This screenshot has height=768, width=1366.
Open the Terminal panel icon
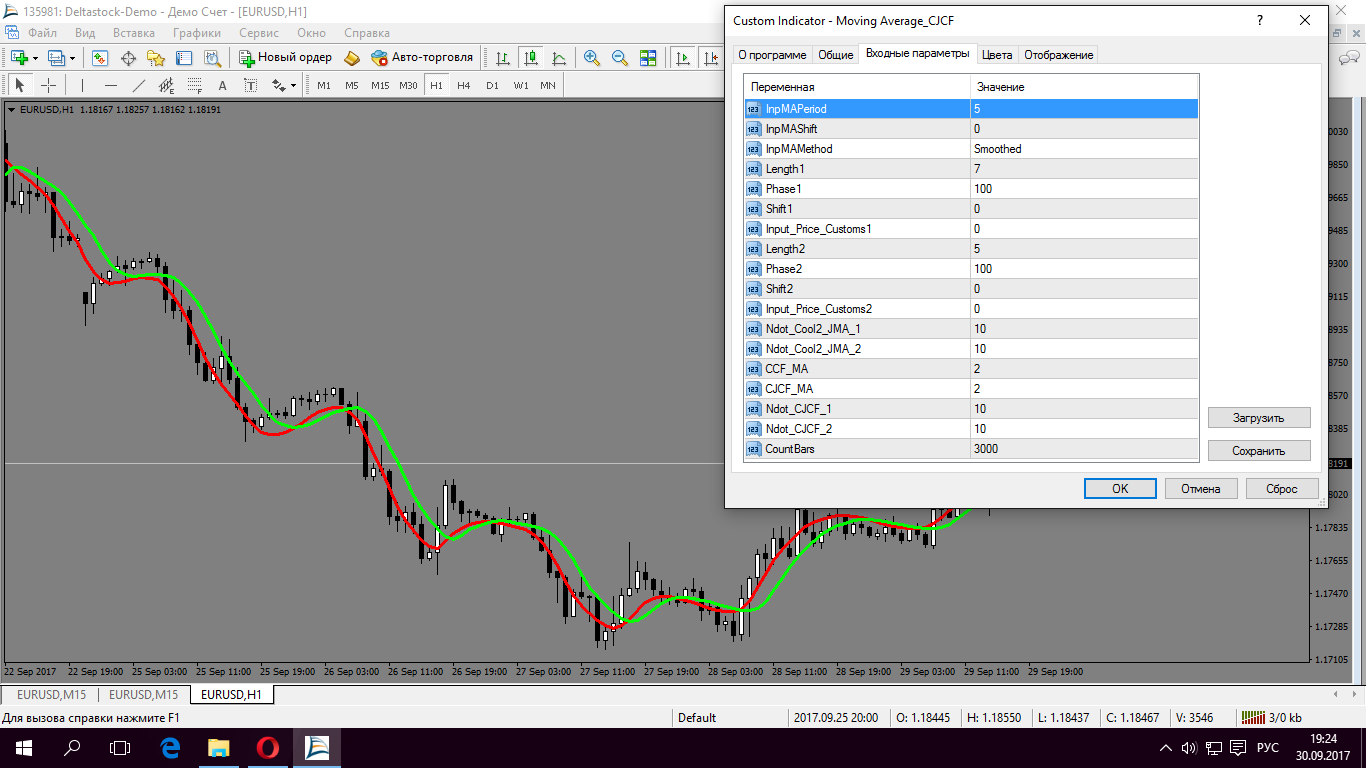tap(184, 58)
